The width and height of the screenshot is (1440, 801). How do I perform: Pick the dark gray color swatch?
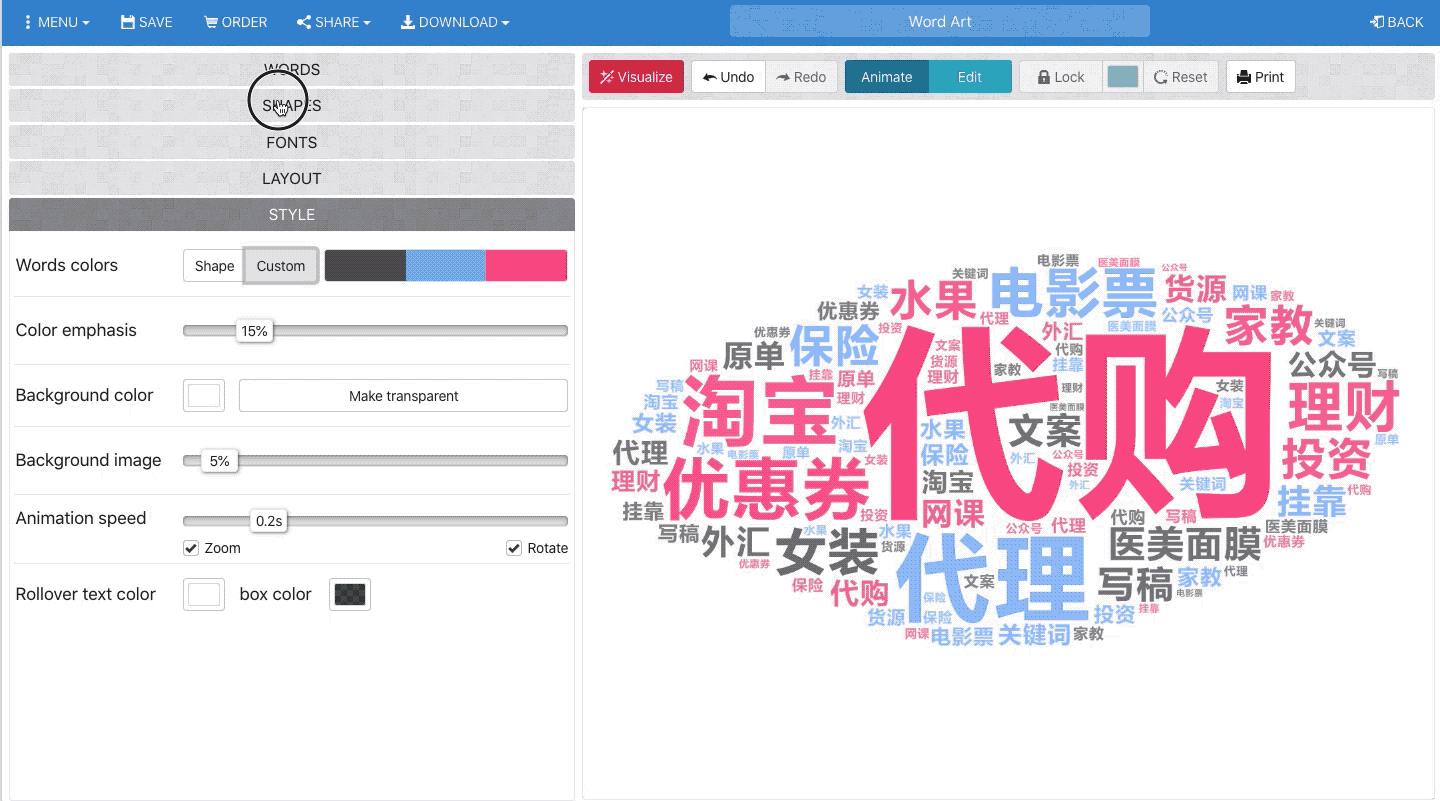point(365,266)
